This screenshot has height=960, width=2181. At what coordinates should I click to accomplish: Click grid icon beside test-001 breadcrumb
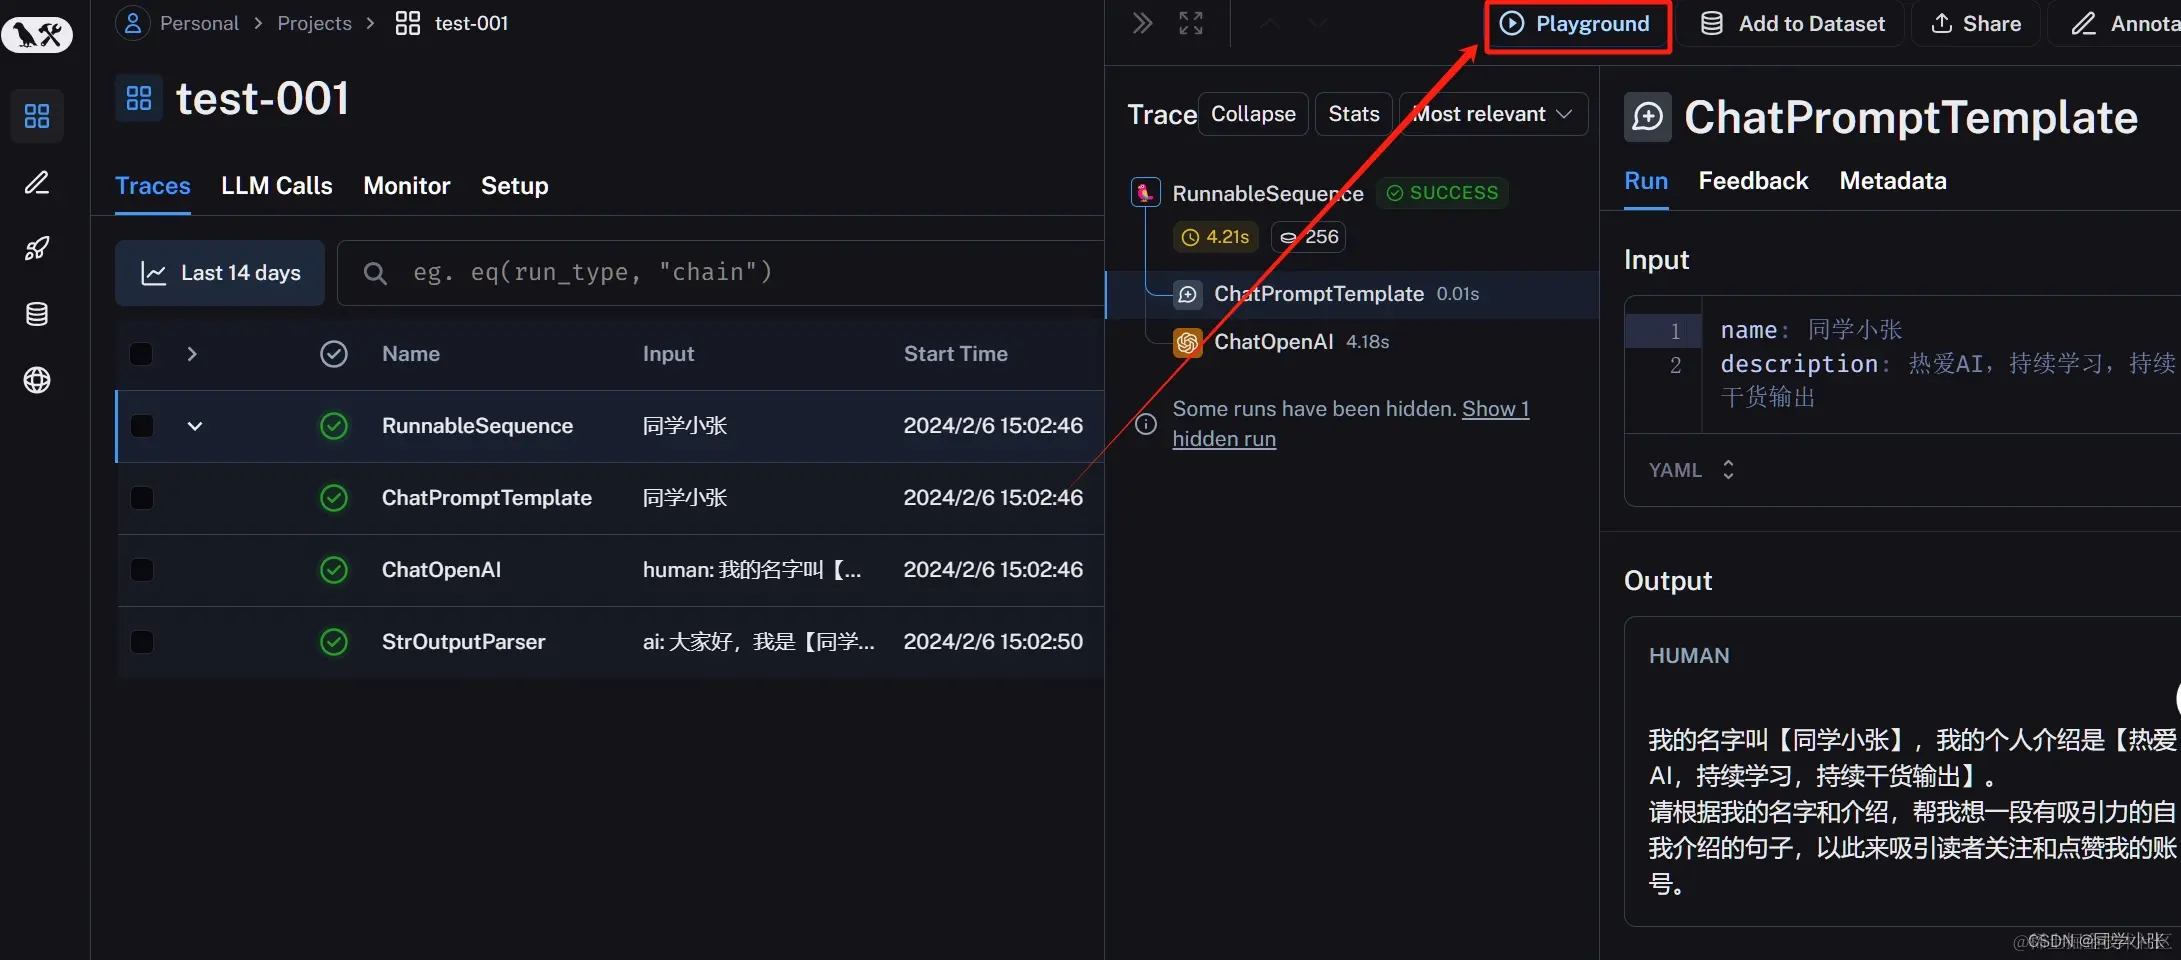[408, 23]
